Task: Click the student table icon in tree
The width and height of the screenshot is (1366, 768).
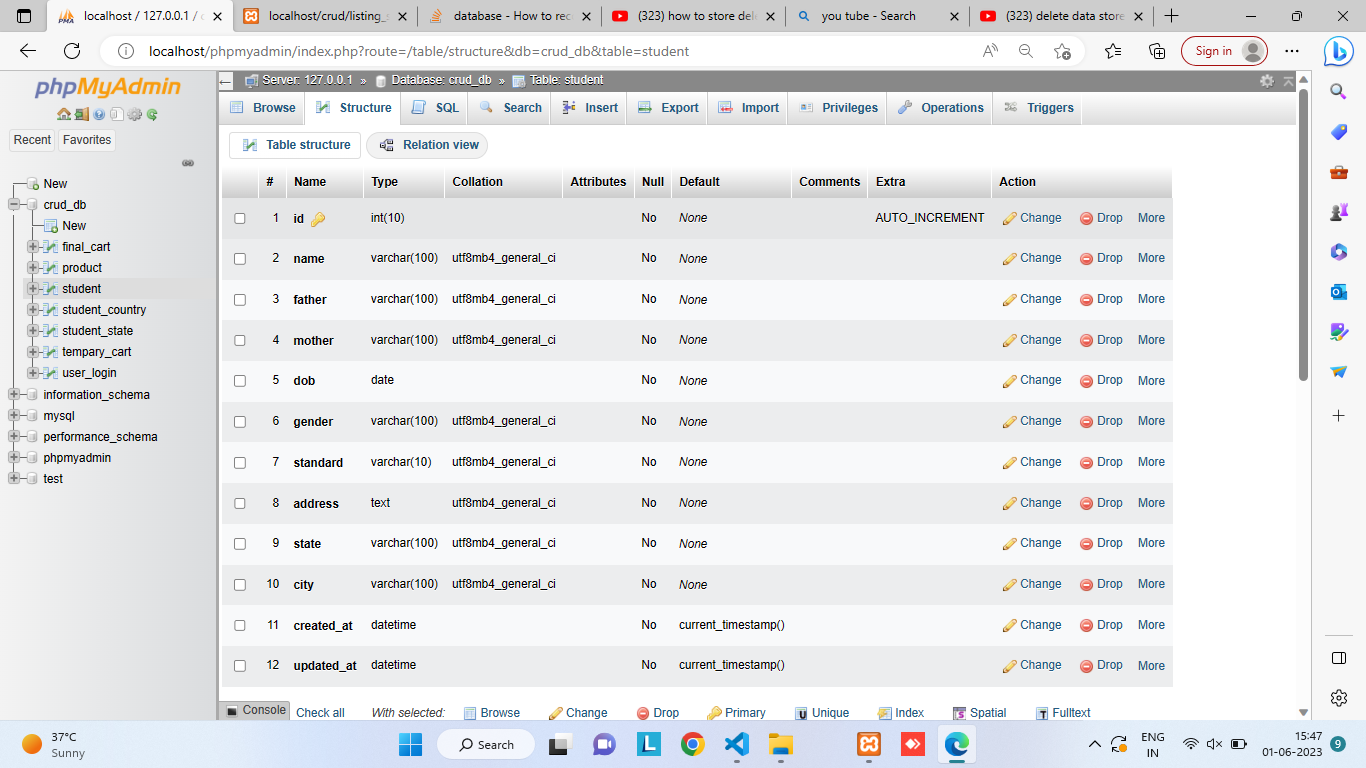Action: pyautogui.click(x=50, y=289)
